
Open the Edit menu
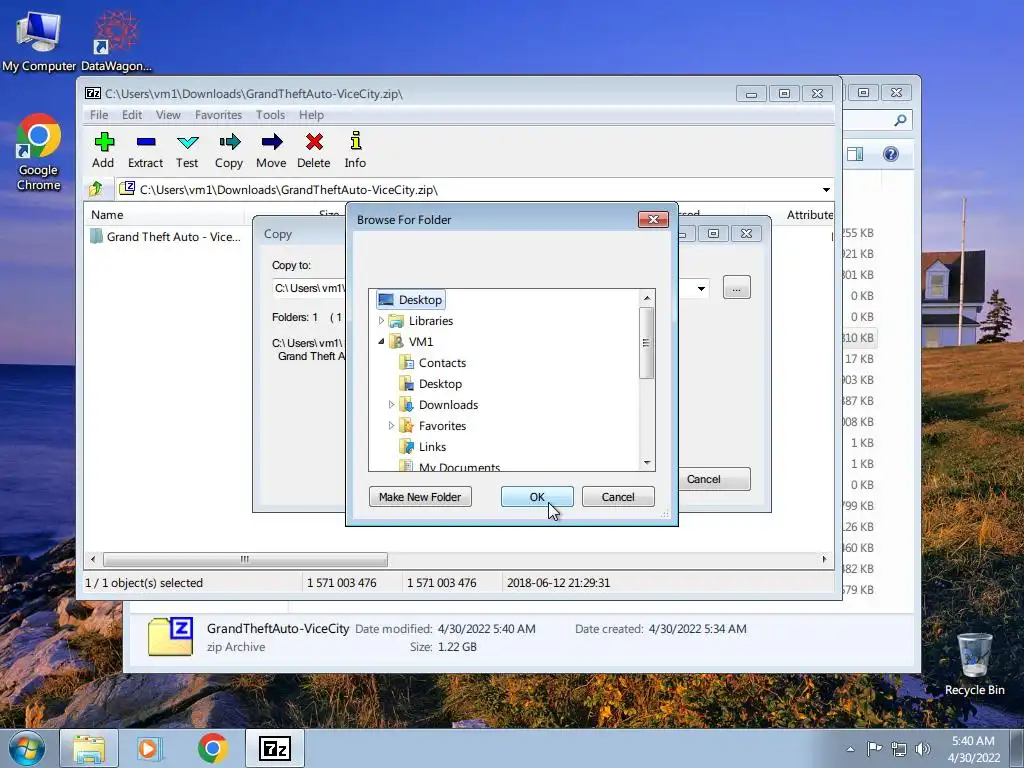pyautogui.click(x=132, y=115)
